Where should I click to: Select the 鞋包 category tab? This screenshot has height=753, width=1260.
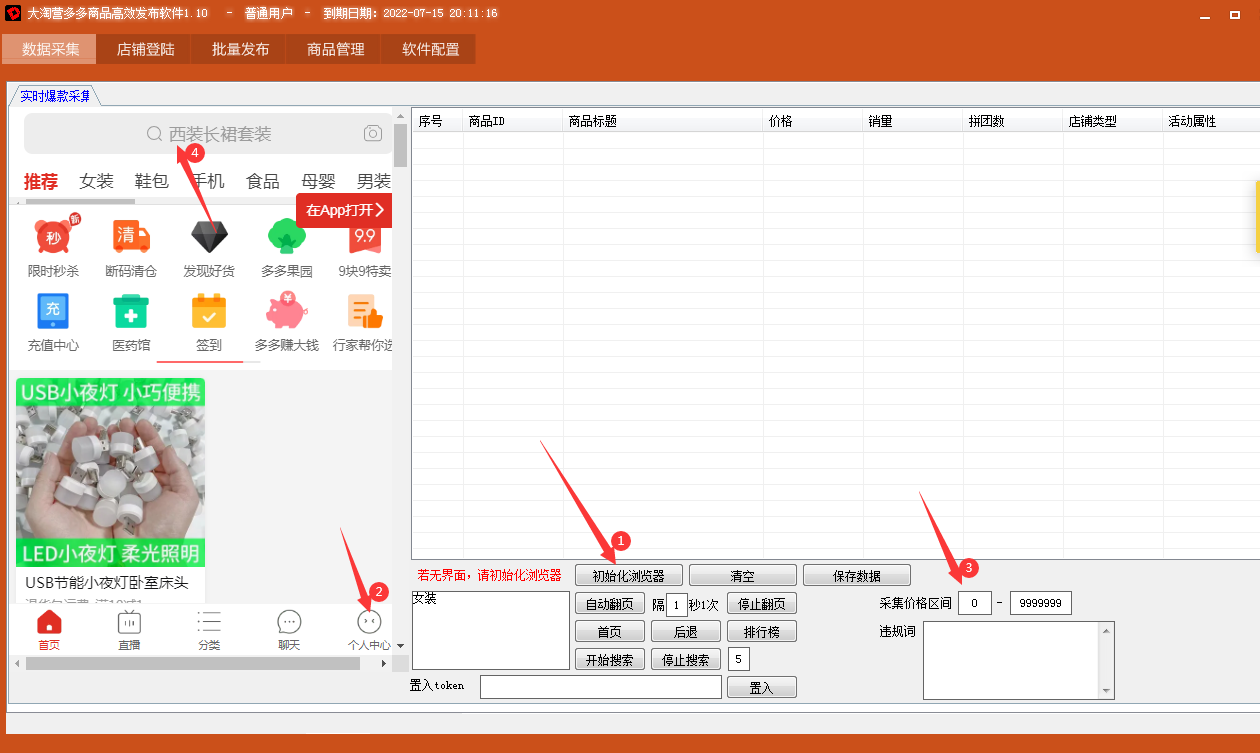(x=152, y=181)
